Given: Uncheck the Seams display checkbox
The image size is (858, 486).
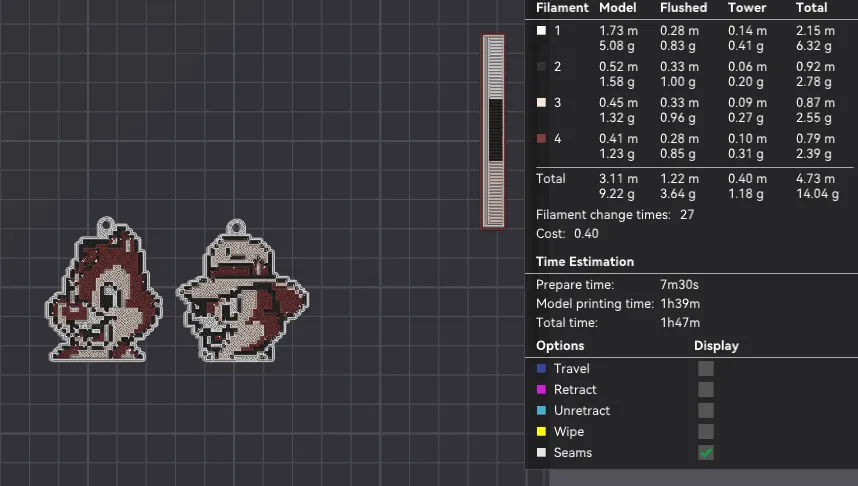Looking at the screenshot, I should click(x=706, y=453).
